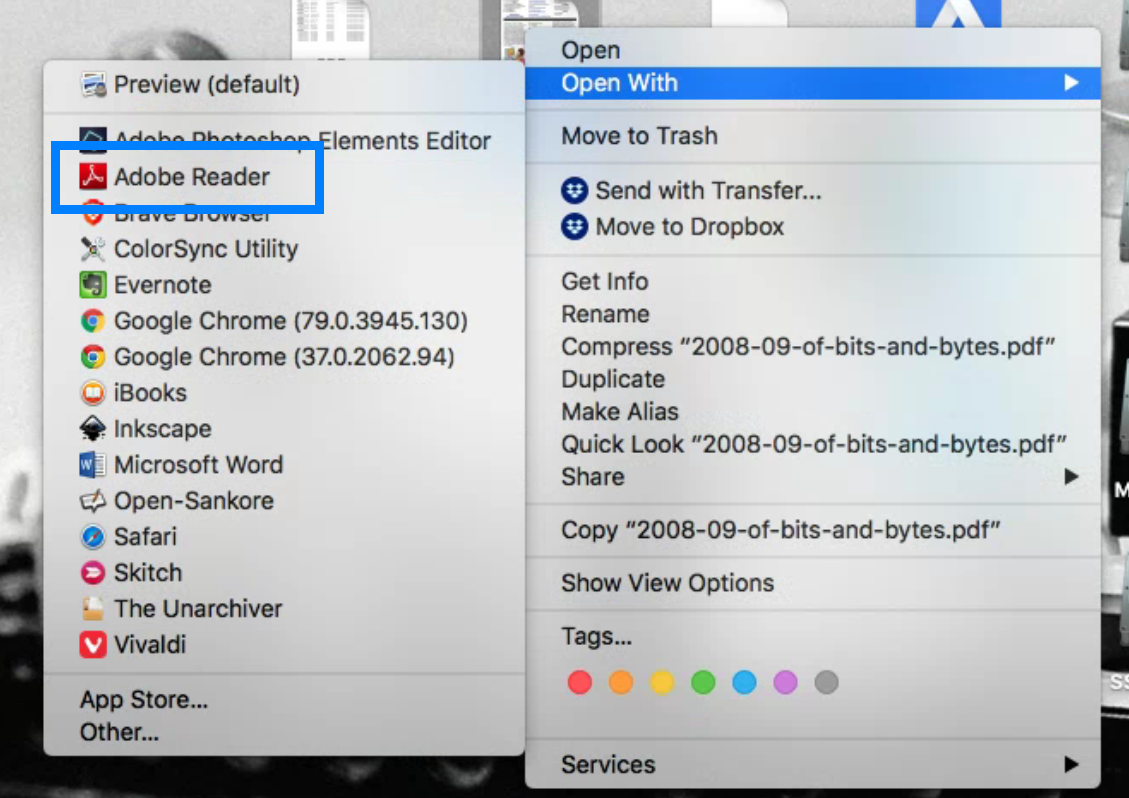Select Evernote from the app list
This screenshot has height=798, width=1129.
pyautogui.click(x=163, y=285)
